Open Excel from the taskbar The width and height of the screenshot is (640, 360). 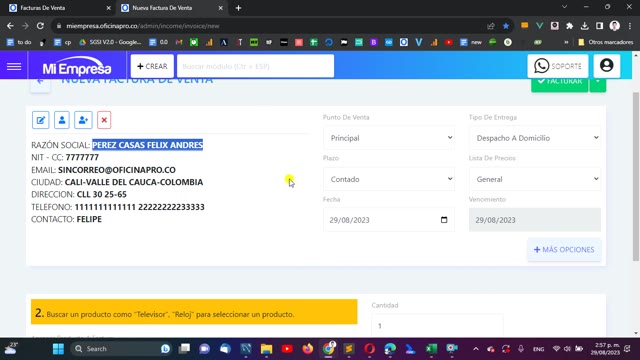pos(431,349)
